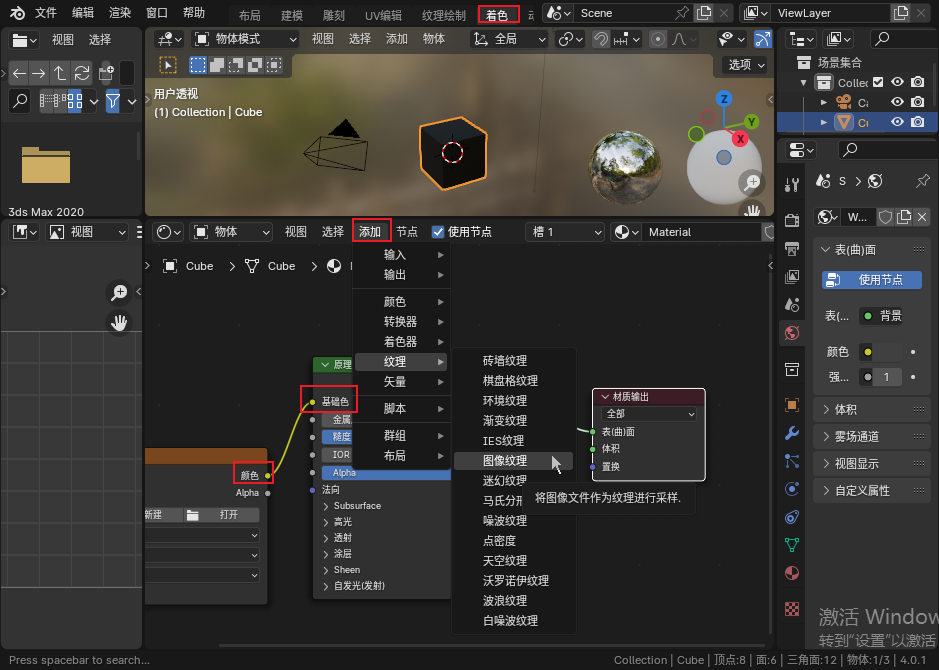Click the create new directory icon
This screenshot has height=670, width=939.
[106, 73]
